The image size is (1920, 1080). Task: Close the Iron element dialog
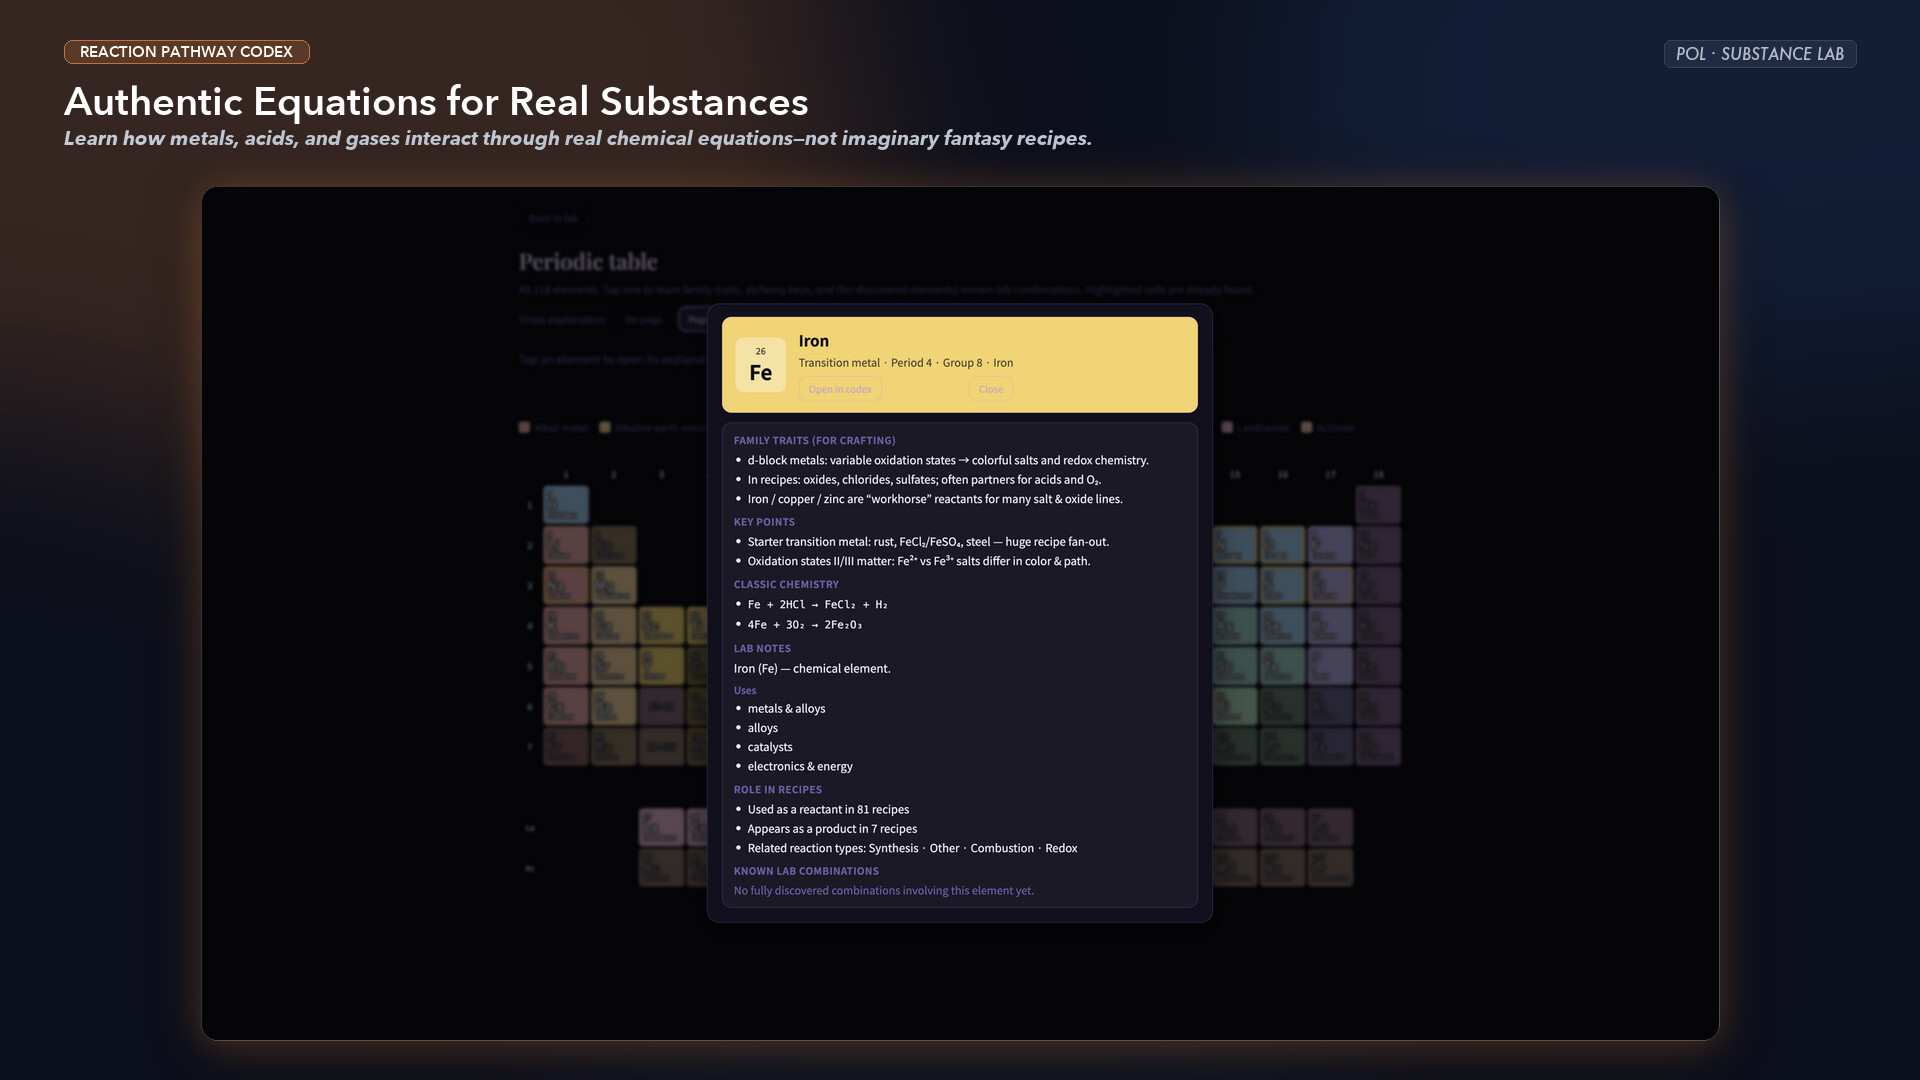click(x=991, y=390)
